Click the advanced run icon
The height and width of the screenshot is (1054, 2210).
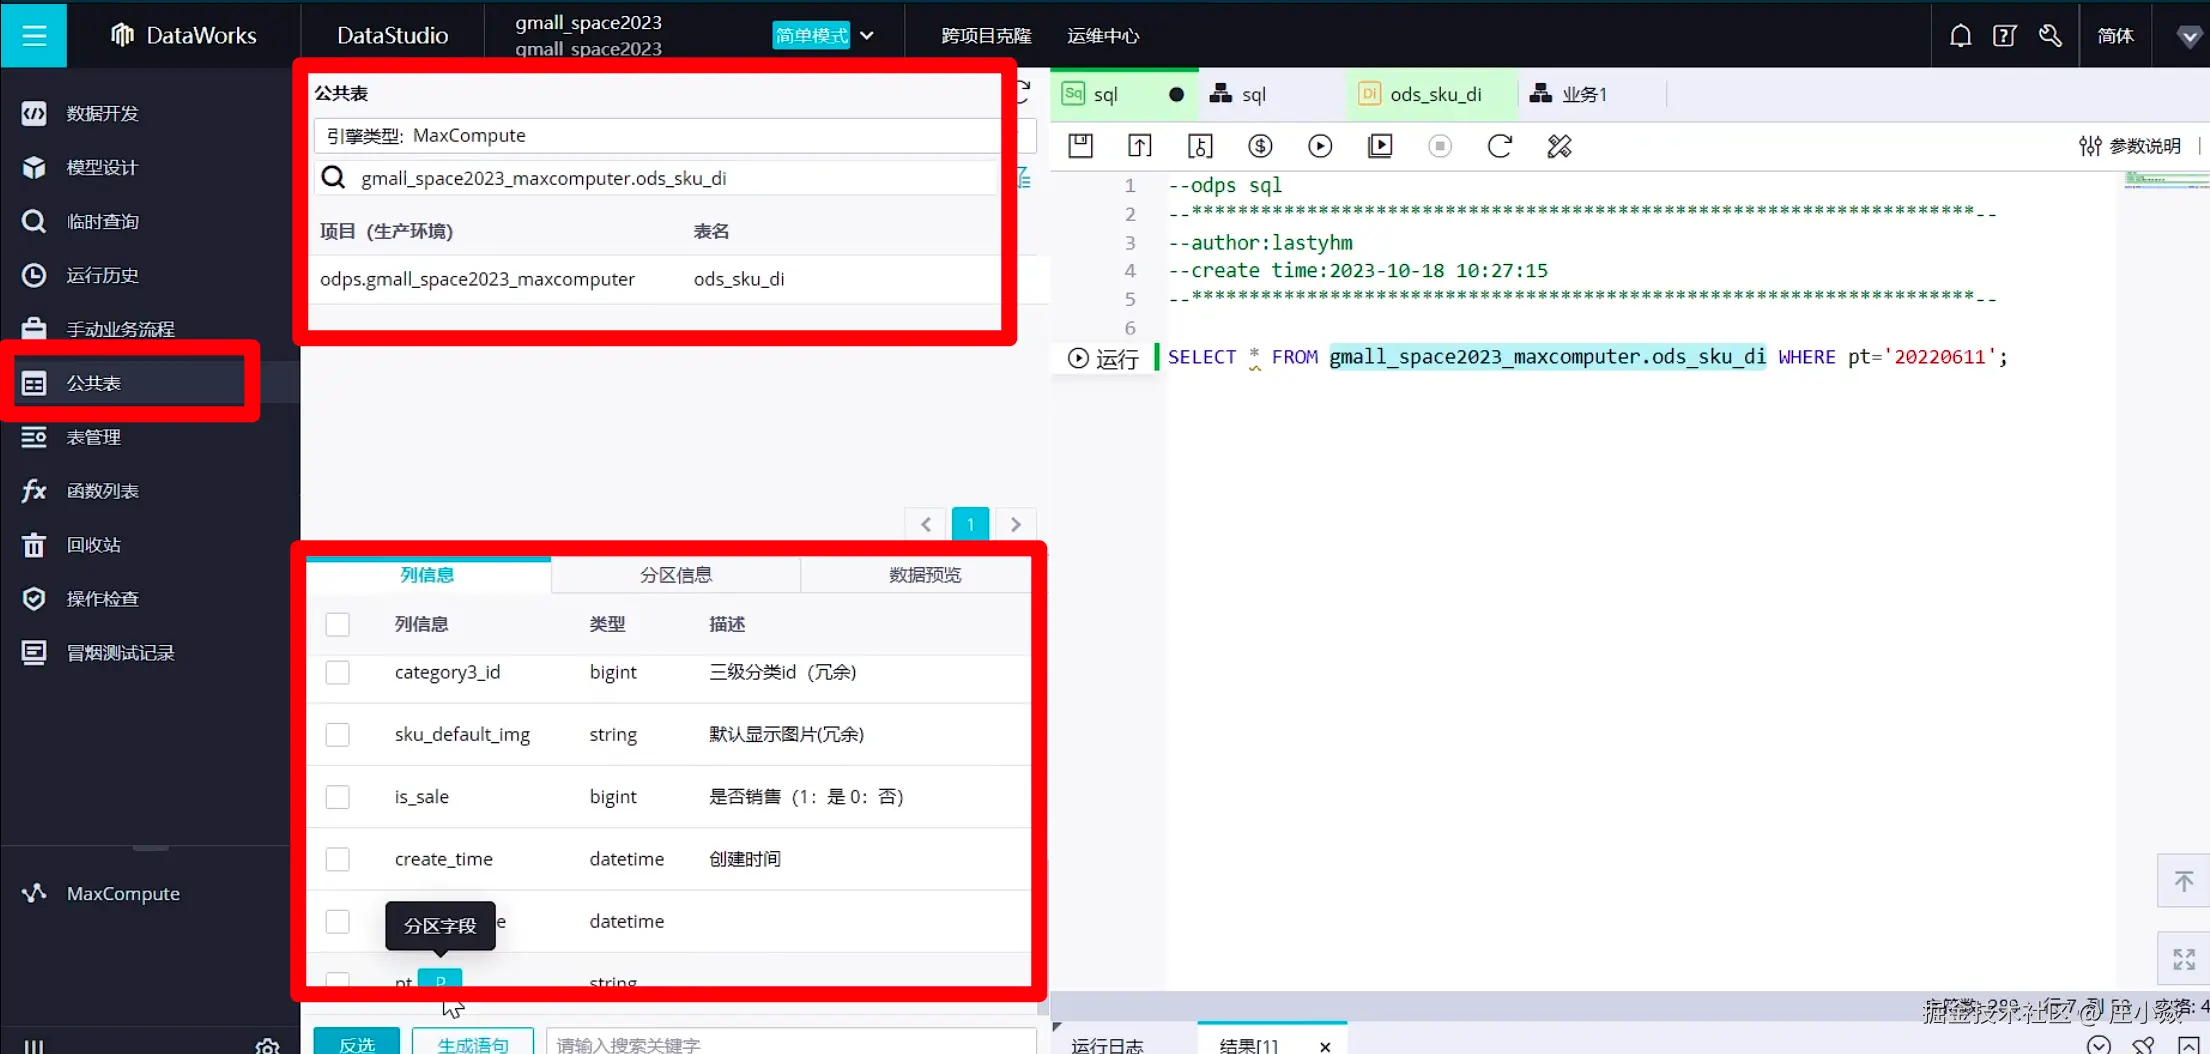(1380, 146)
